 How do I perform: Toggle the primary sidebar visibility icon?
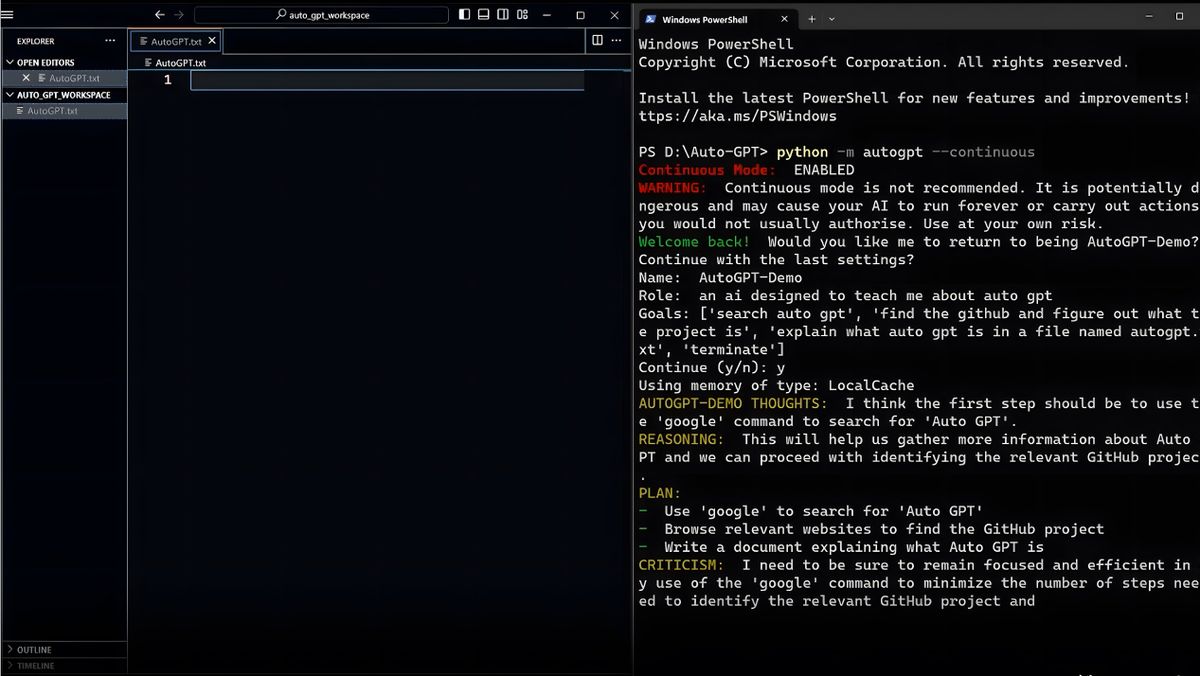[x=464, y=14]
